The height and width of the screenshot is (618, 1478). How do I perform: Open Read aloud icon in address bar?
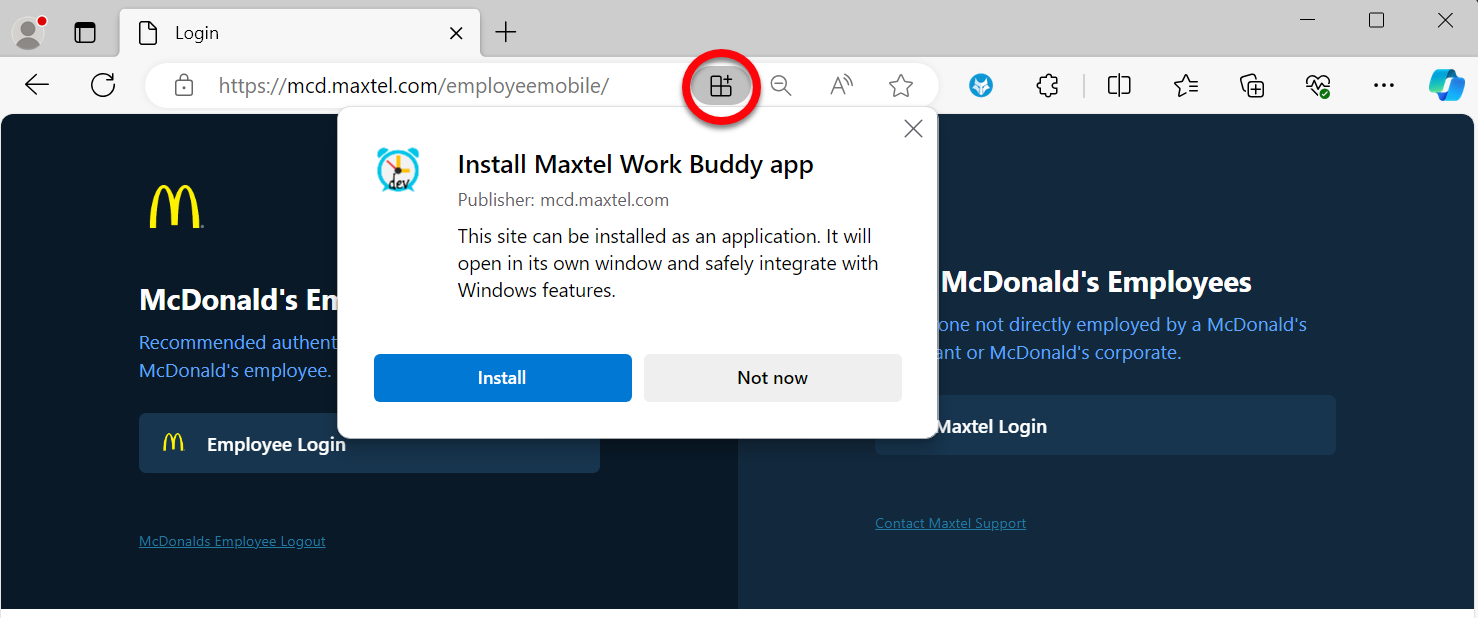click(841, 86)
